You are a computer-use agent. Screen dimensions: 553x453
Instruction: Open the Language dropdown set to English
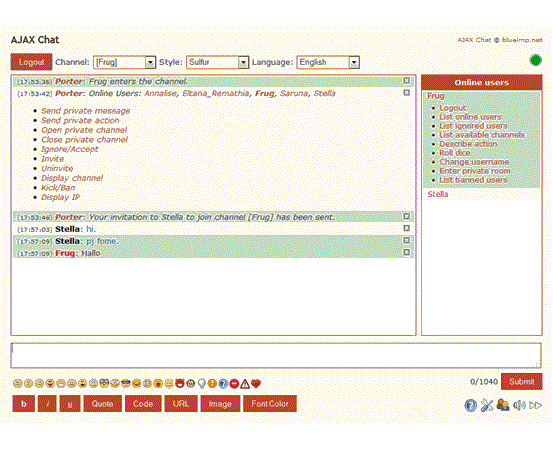pyautogui.click(x=328, y=62)
